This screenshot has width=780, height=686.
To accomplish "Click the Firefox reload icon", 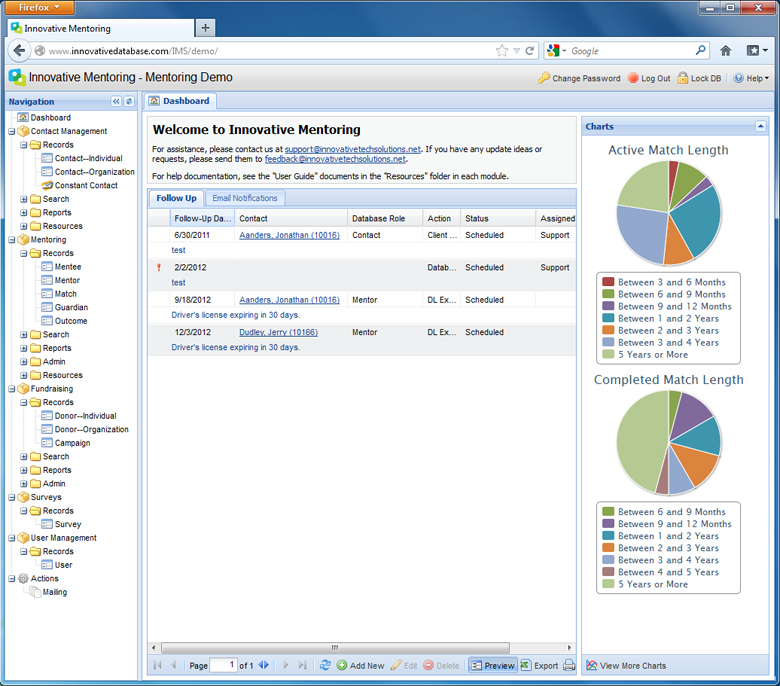I will (530, 51).
